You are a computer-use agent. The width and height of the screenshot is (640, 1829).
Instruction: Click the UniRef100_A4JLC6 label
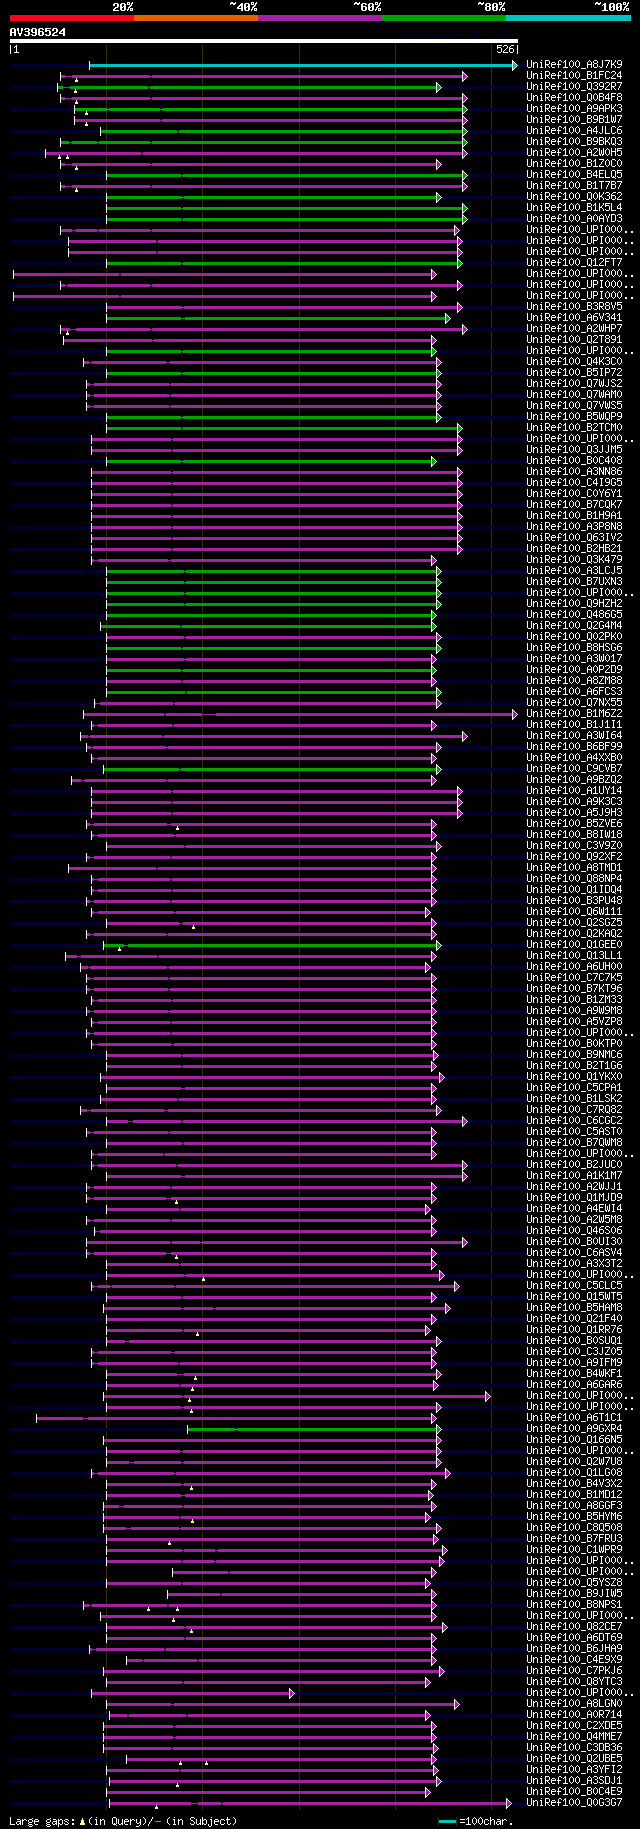[x=574, y=131]
